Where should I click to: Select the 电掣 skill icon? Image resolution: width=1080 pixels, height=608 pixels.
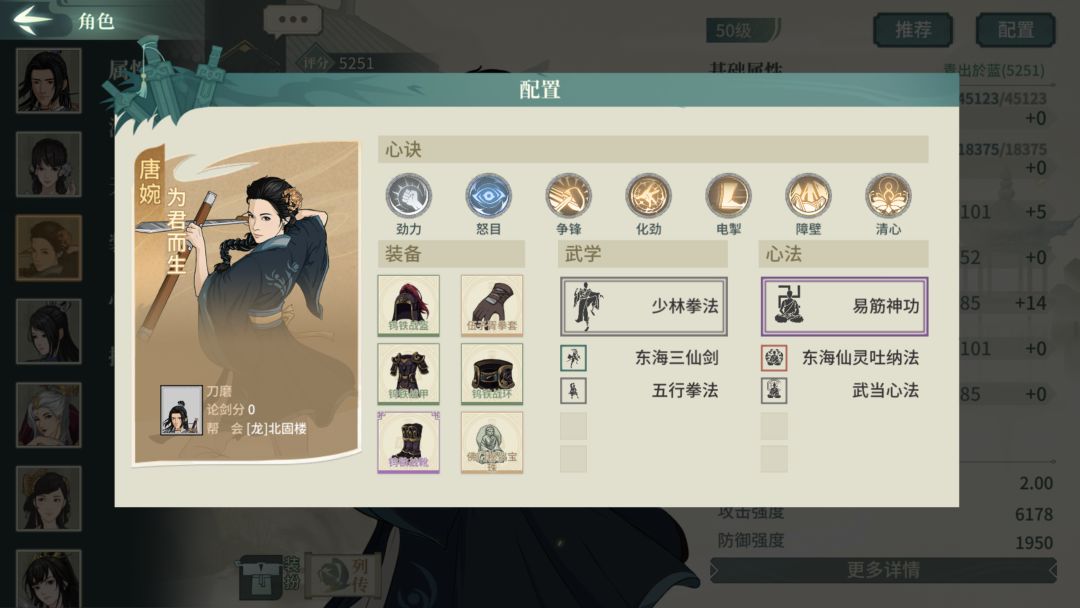coord(728,196)
